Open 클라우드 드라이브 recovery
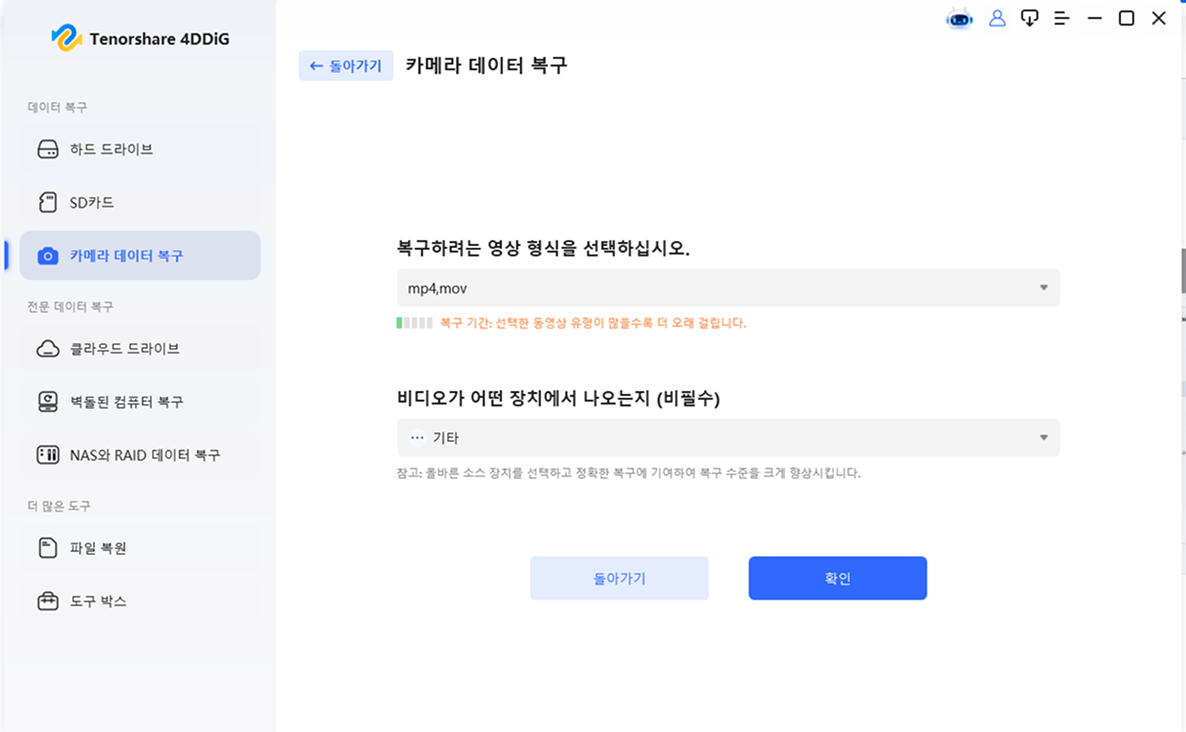The height and width of the screenshot is (732, 1186). tap(140, 349)
